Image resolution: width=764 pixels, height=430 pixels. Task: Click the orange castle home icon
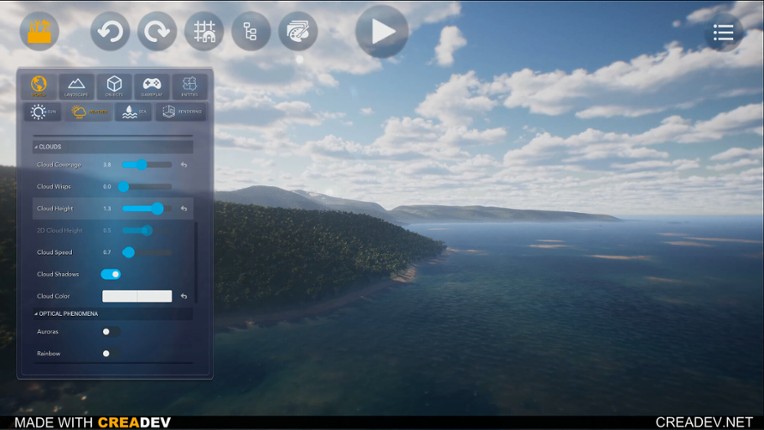(x=39, y=31)
